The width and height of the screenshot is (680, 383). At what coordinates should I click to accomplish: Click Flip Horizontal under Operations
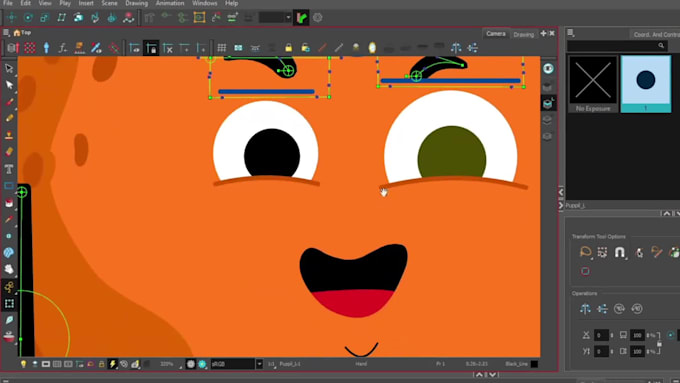[585, 308]
